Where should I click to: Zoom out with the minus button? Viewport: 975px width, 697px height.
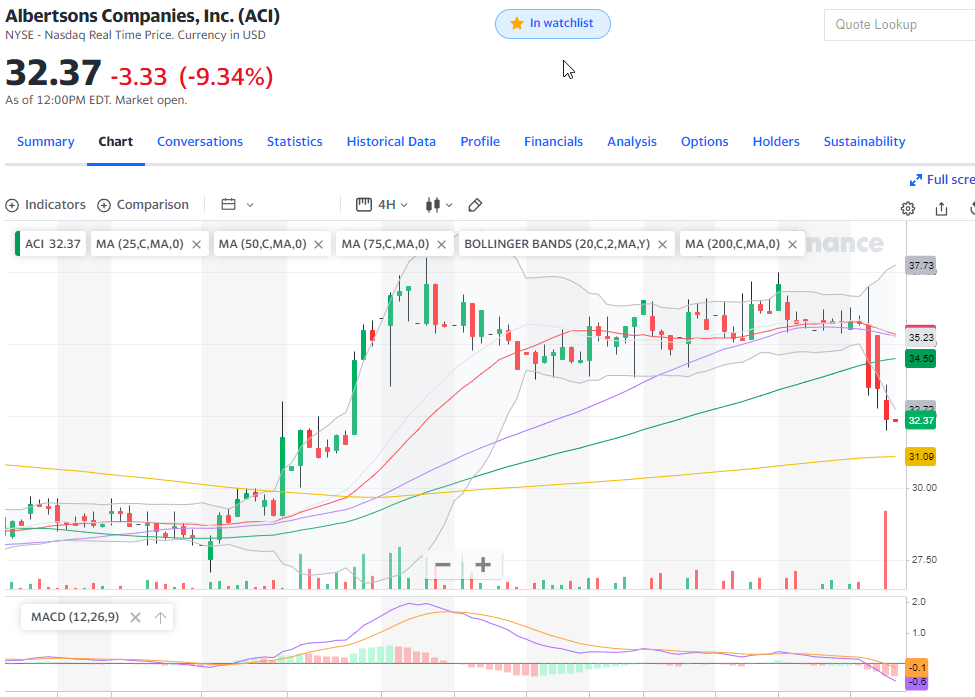443,565
